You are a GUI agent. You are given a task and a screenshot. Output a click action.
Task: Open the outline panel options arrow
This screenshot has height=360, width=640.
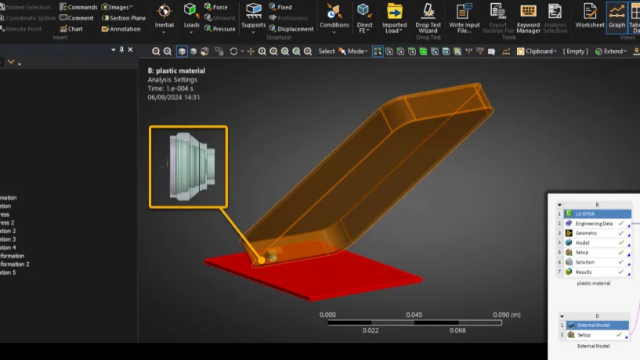113,50
